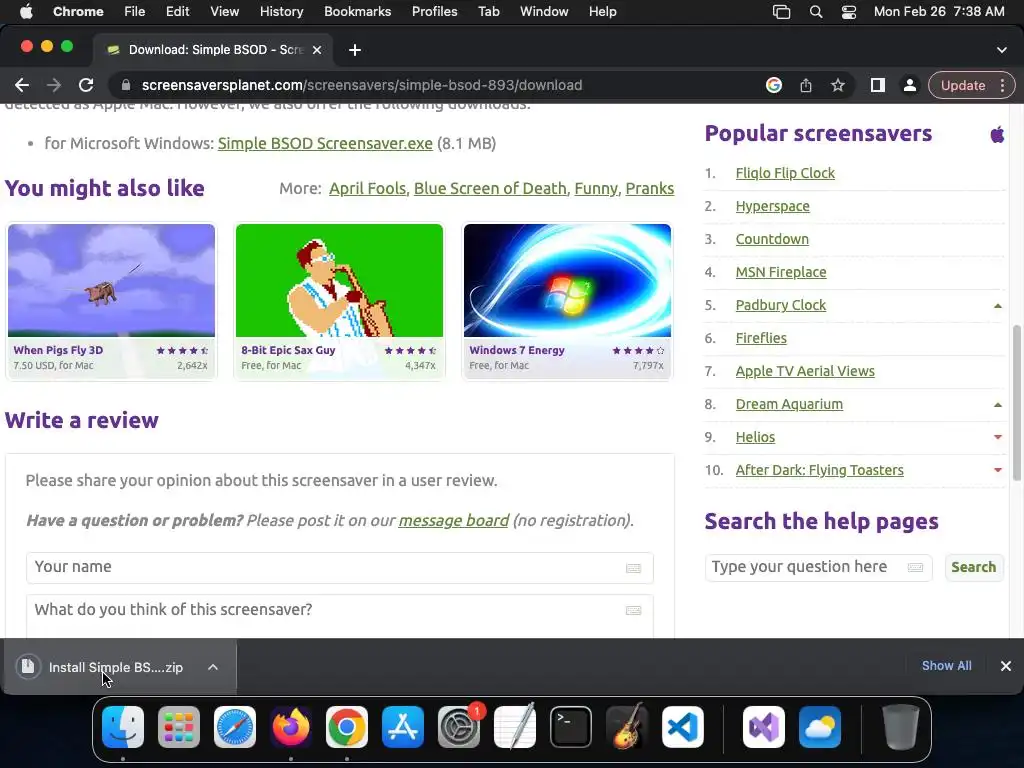Open Spotlight search in the menu bar
The image size is (1024, 768).
(x=816, y=12)
